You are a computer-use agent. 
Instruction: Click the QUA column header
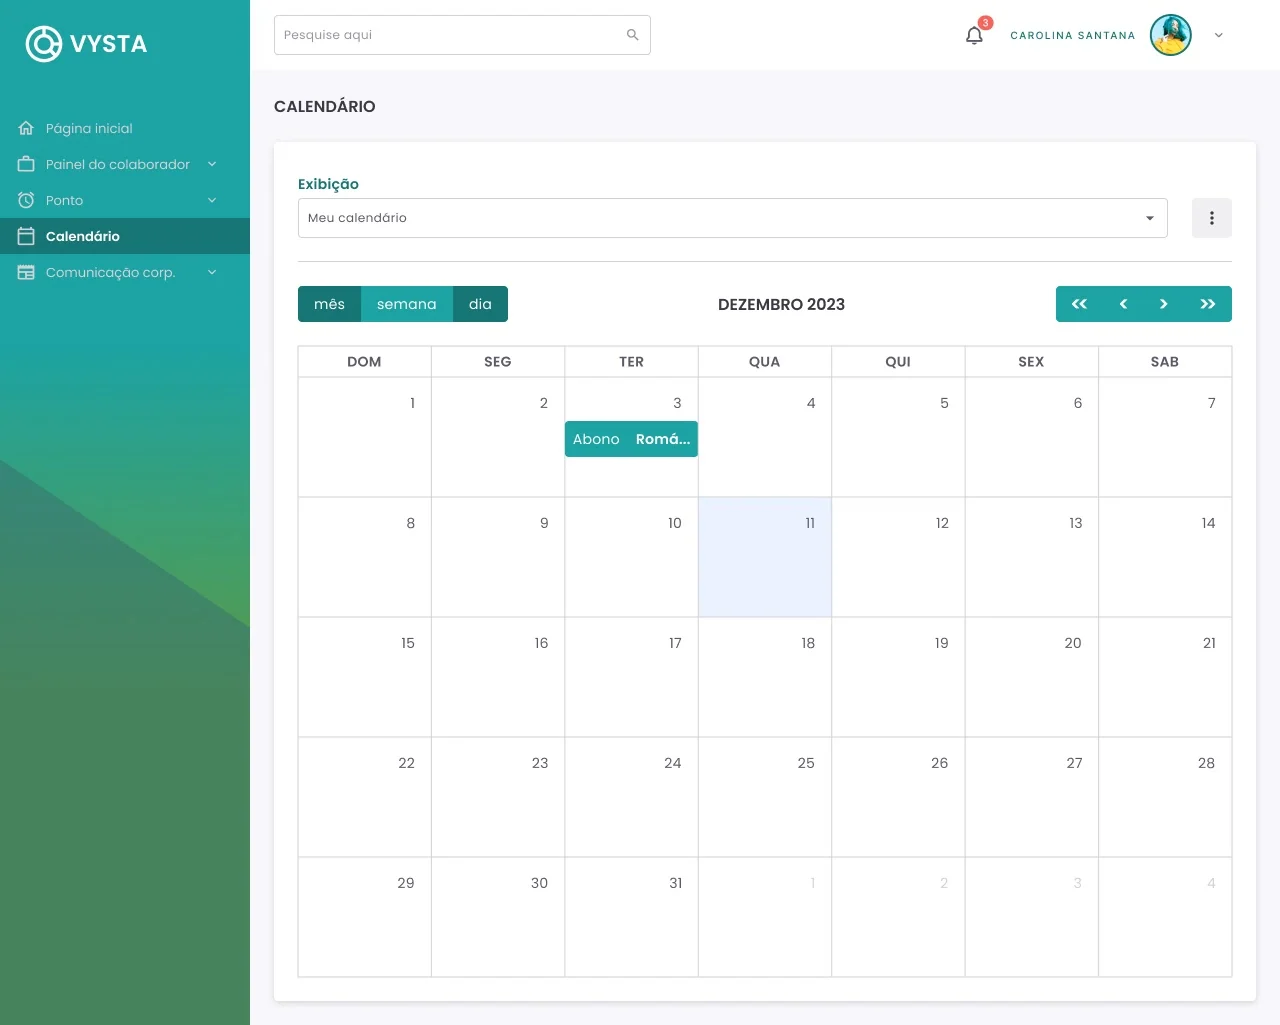click(765, 362)
